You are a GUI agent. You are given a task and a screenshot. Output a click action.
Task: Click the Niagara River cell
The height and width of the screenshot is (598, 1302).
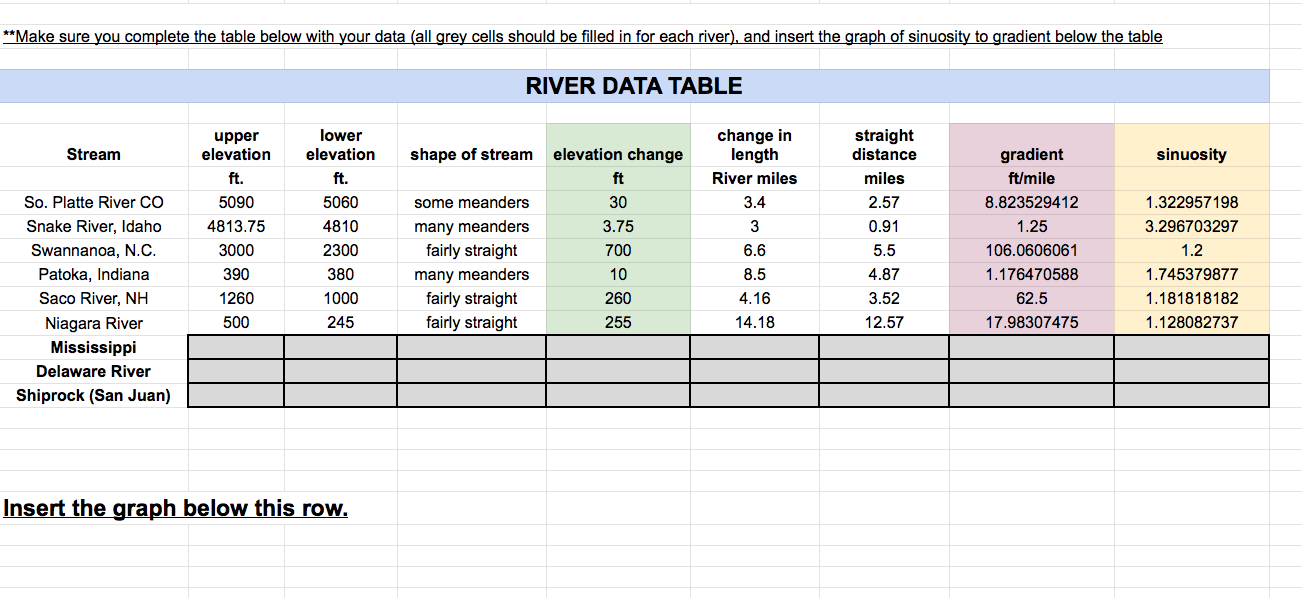pyautogui.click(x=93, y=322)
